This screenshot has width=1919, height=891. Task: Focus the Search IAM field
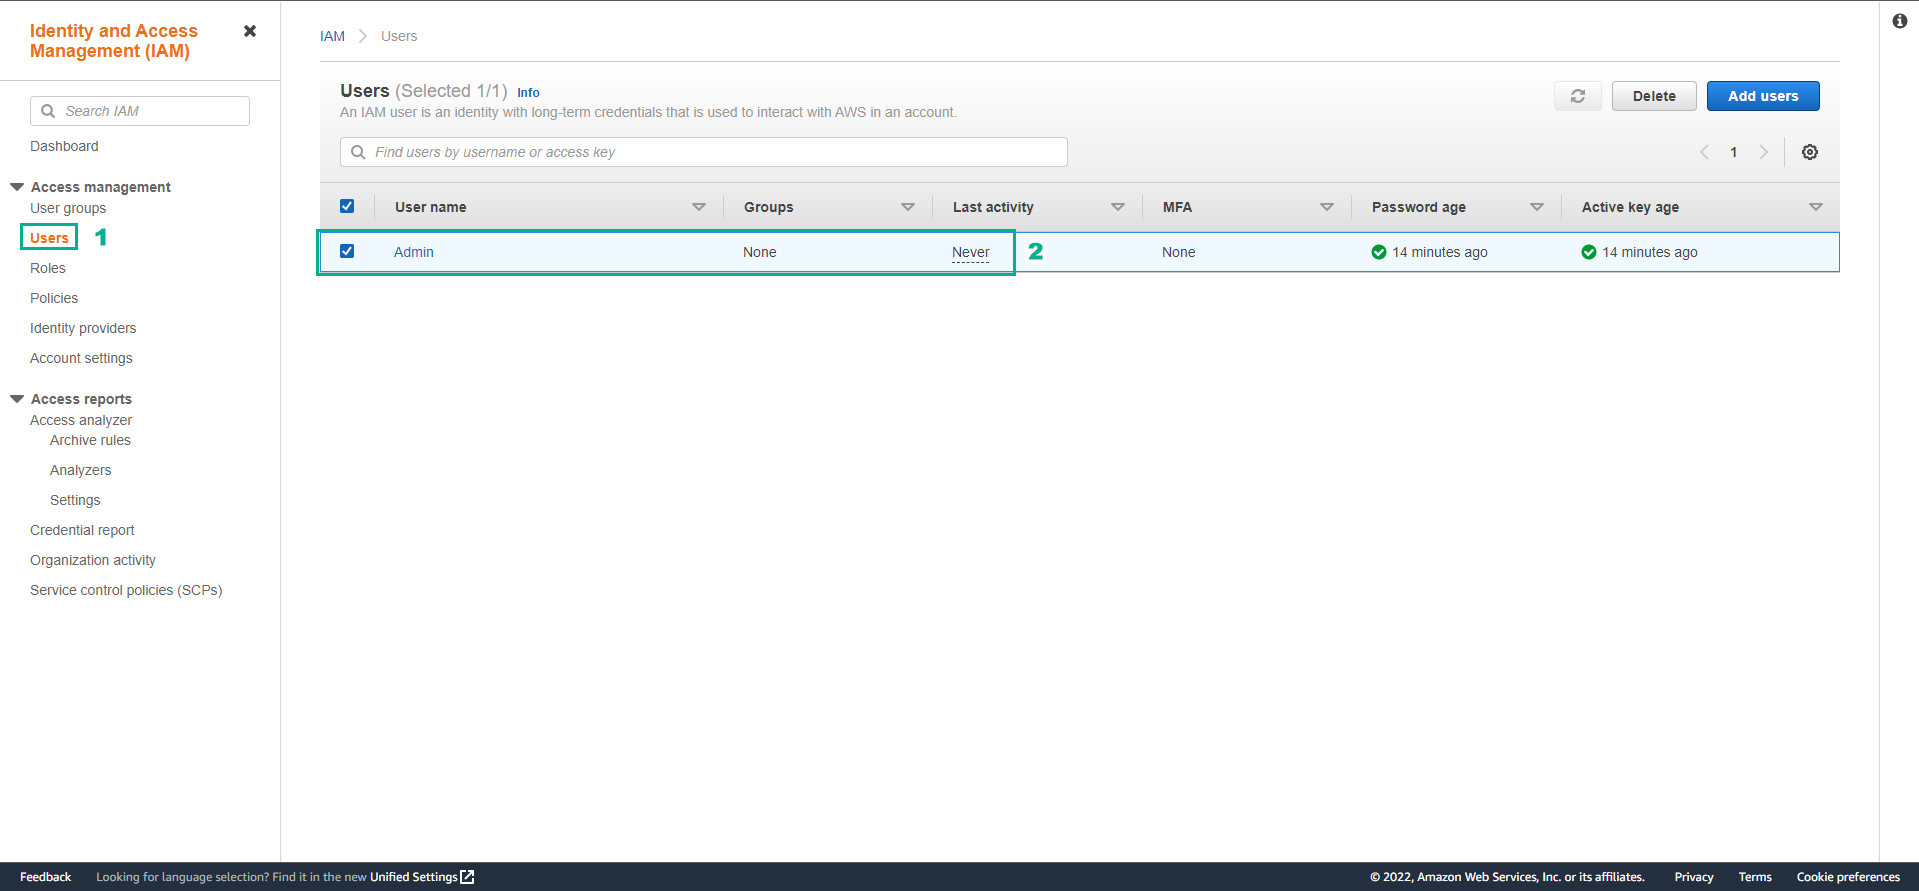tap(140, 111)
